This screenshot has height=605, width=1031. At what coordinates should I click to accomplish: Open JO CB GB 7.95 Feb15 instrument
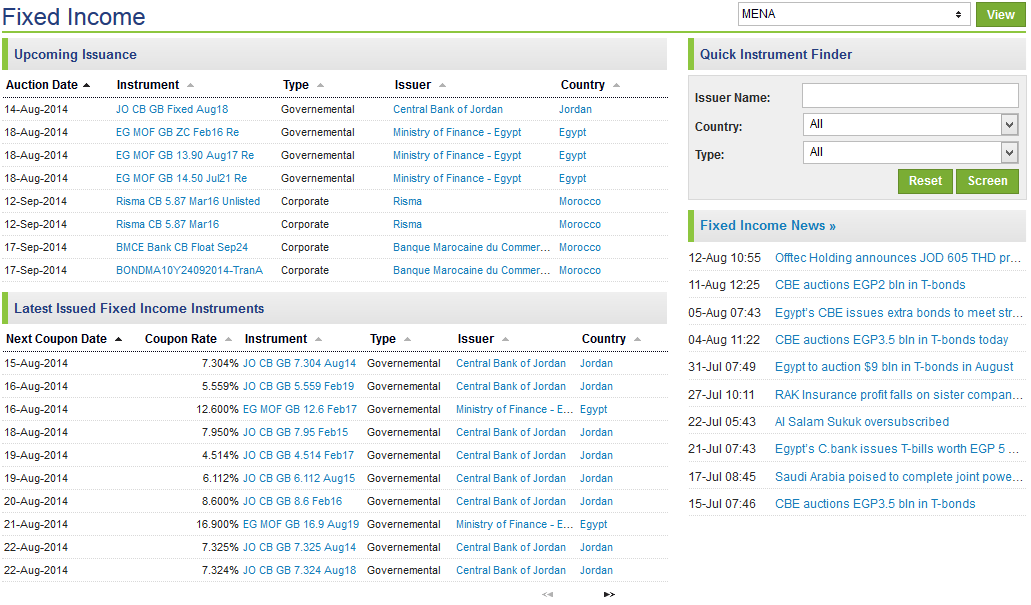pos(295,432)
